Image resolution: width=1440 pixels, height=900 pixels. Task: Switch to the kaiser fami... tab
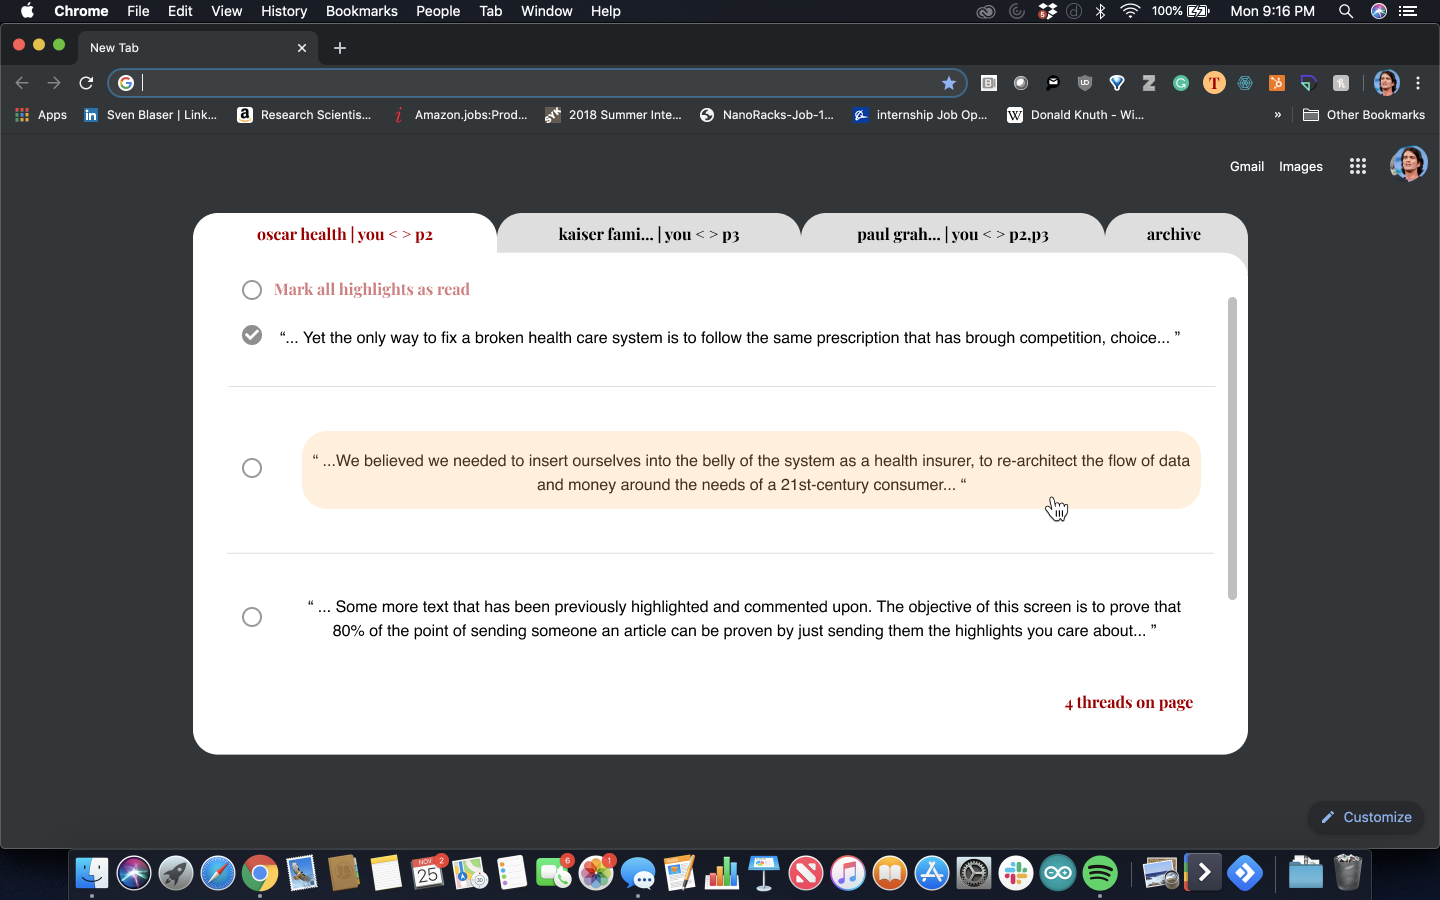pos(649,234)
